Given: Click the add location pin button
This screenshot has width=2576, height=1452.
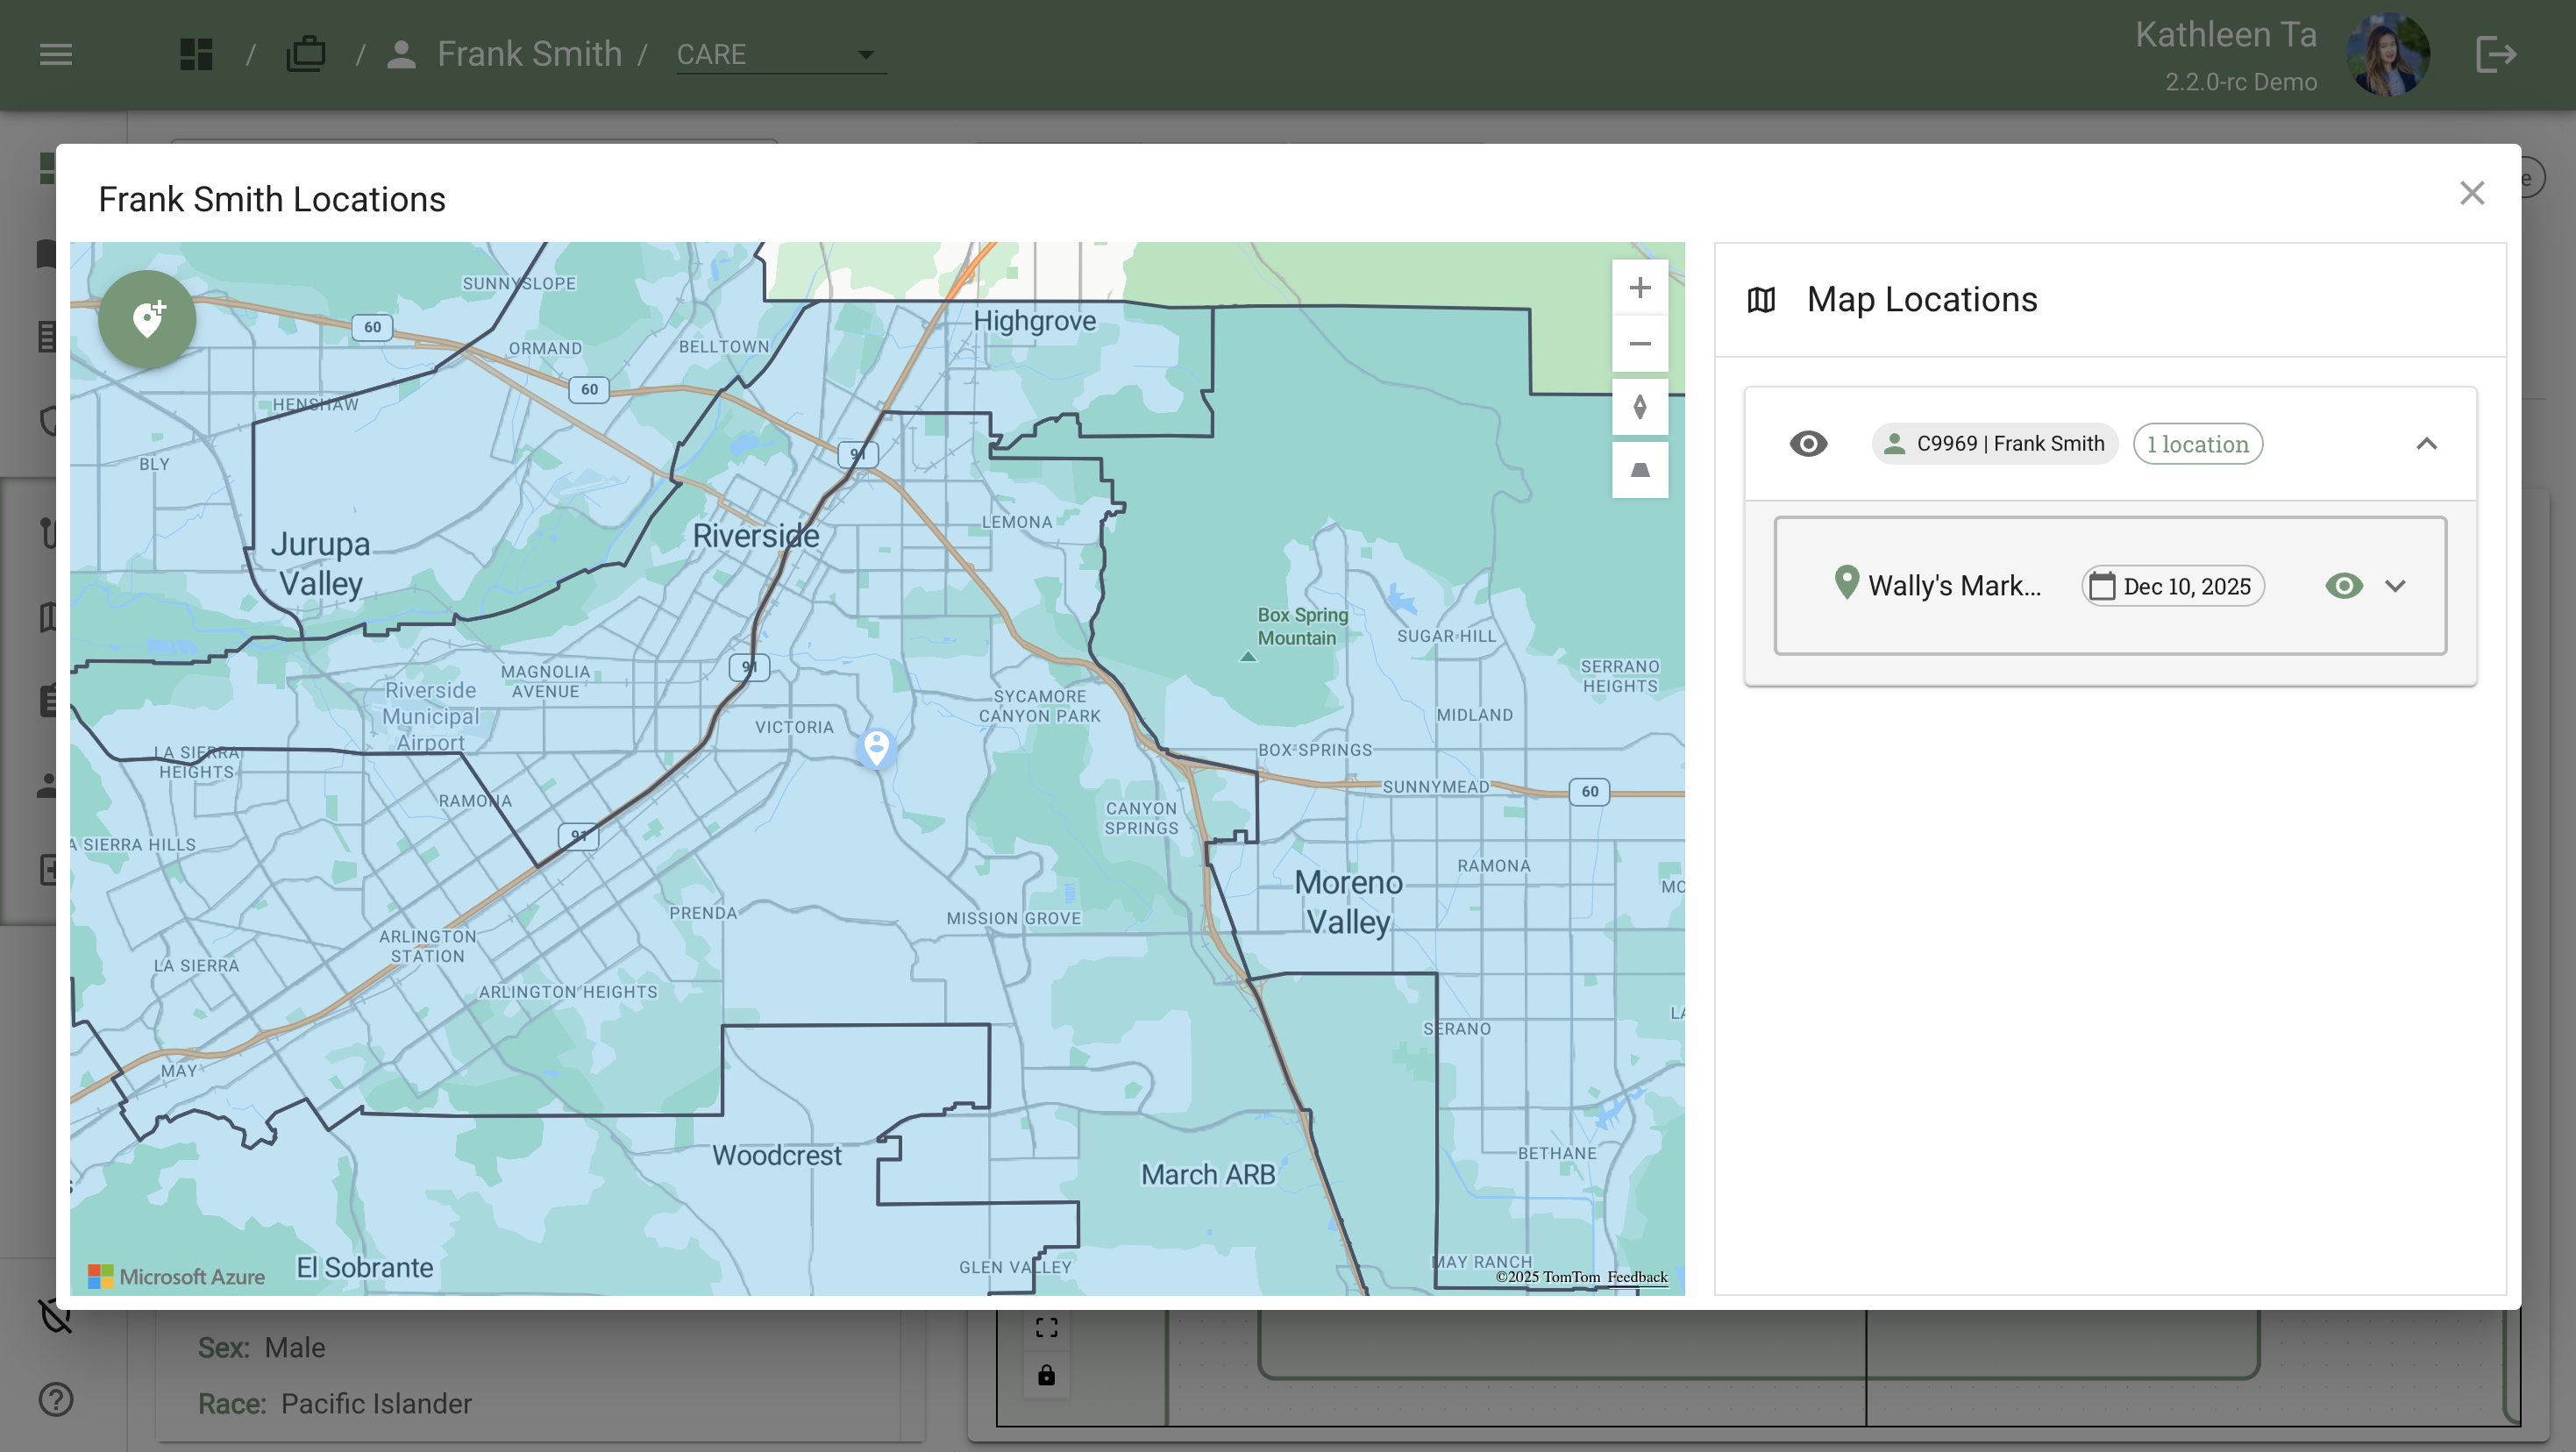Looking at the screenshot, I should pos(147,319).
